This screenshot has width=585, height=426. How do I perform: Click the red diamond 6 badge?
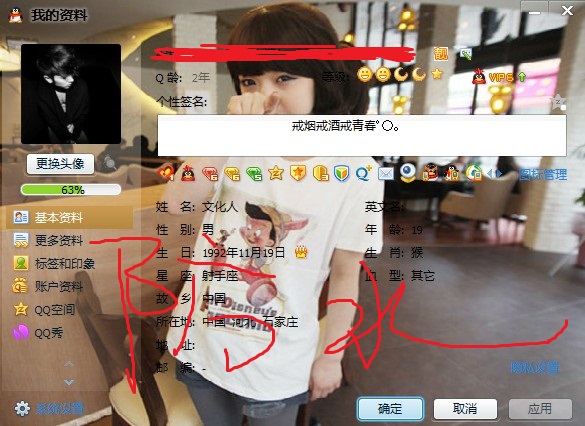tap(210, 174)
